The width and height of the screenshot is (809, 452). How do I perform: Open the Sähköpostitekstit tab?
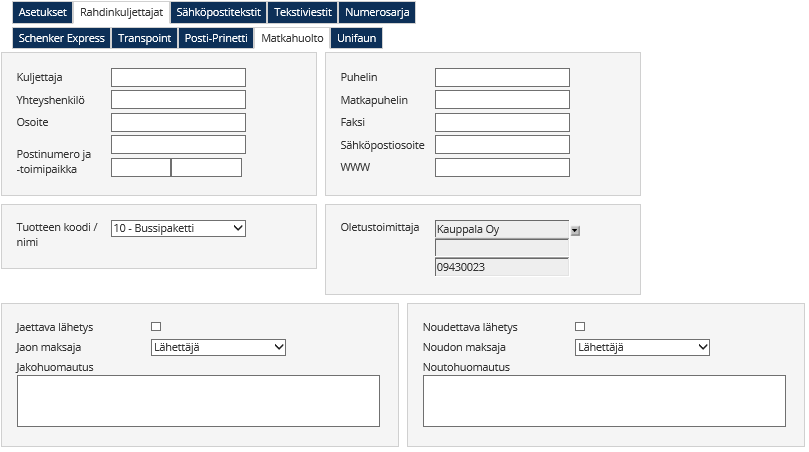[x=218, y=13]
